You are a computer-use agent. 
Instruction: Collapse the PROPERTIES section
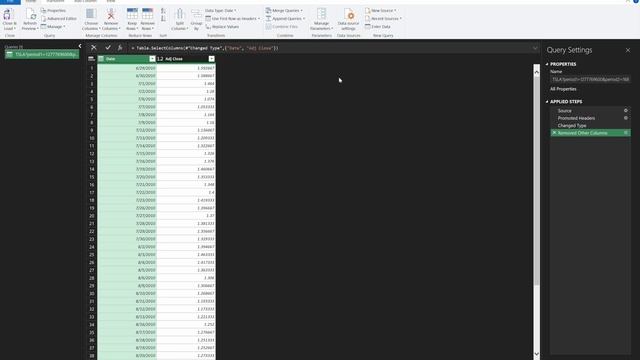pyautogui.click(x=547, y=64)
